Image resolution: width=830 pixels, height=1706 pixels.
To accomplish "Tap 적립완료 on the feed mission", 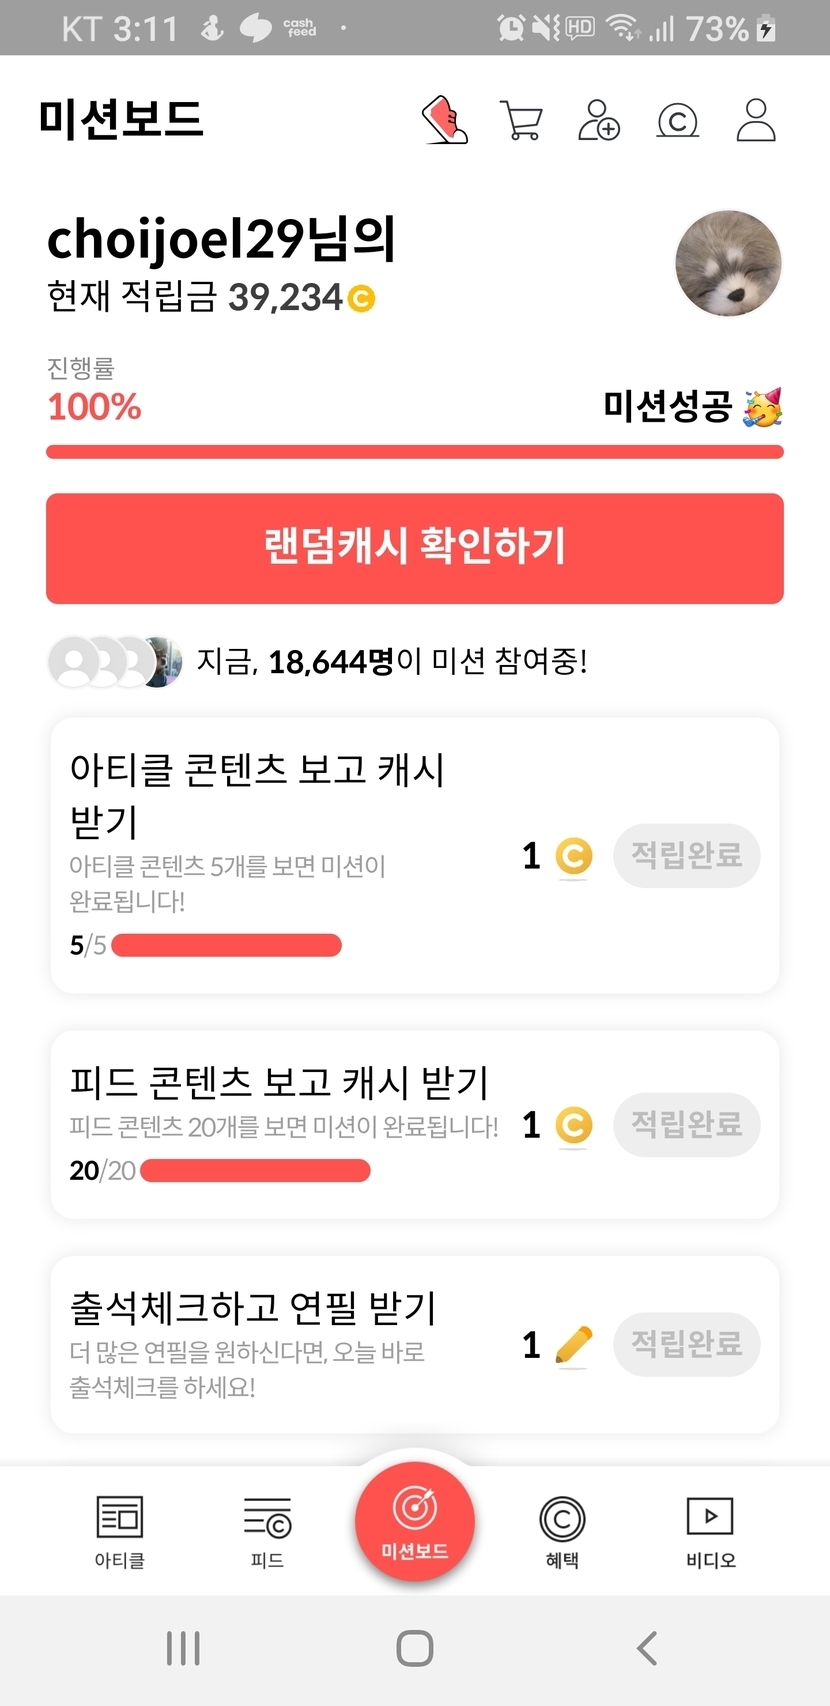I will [x=687, y=1125].
